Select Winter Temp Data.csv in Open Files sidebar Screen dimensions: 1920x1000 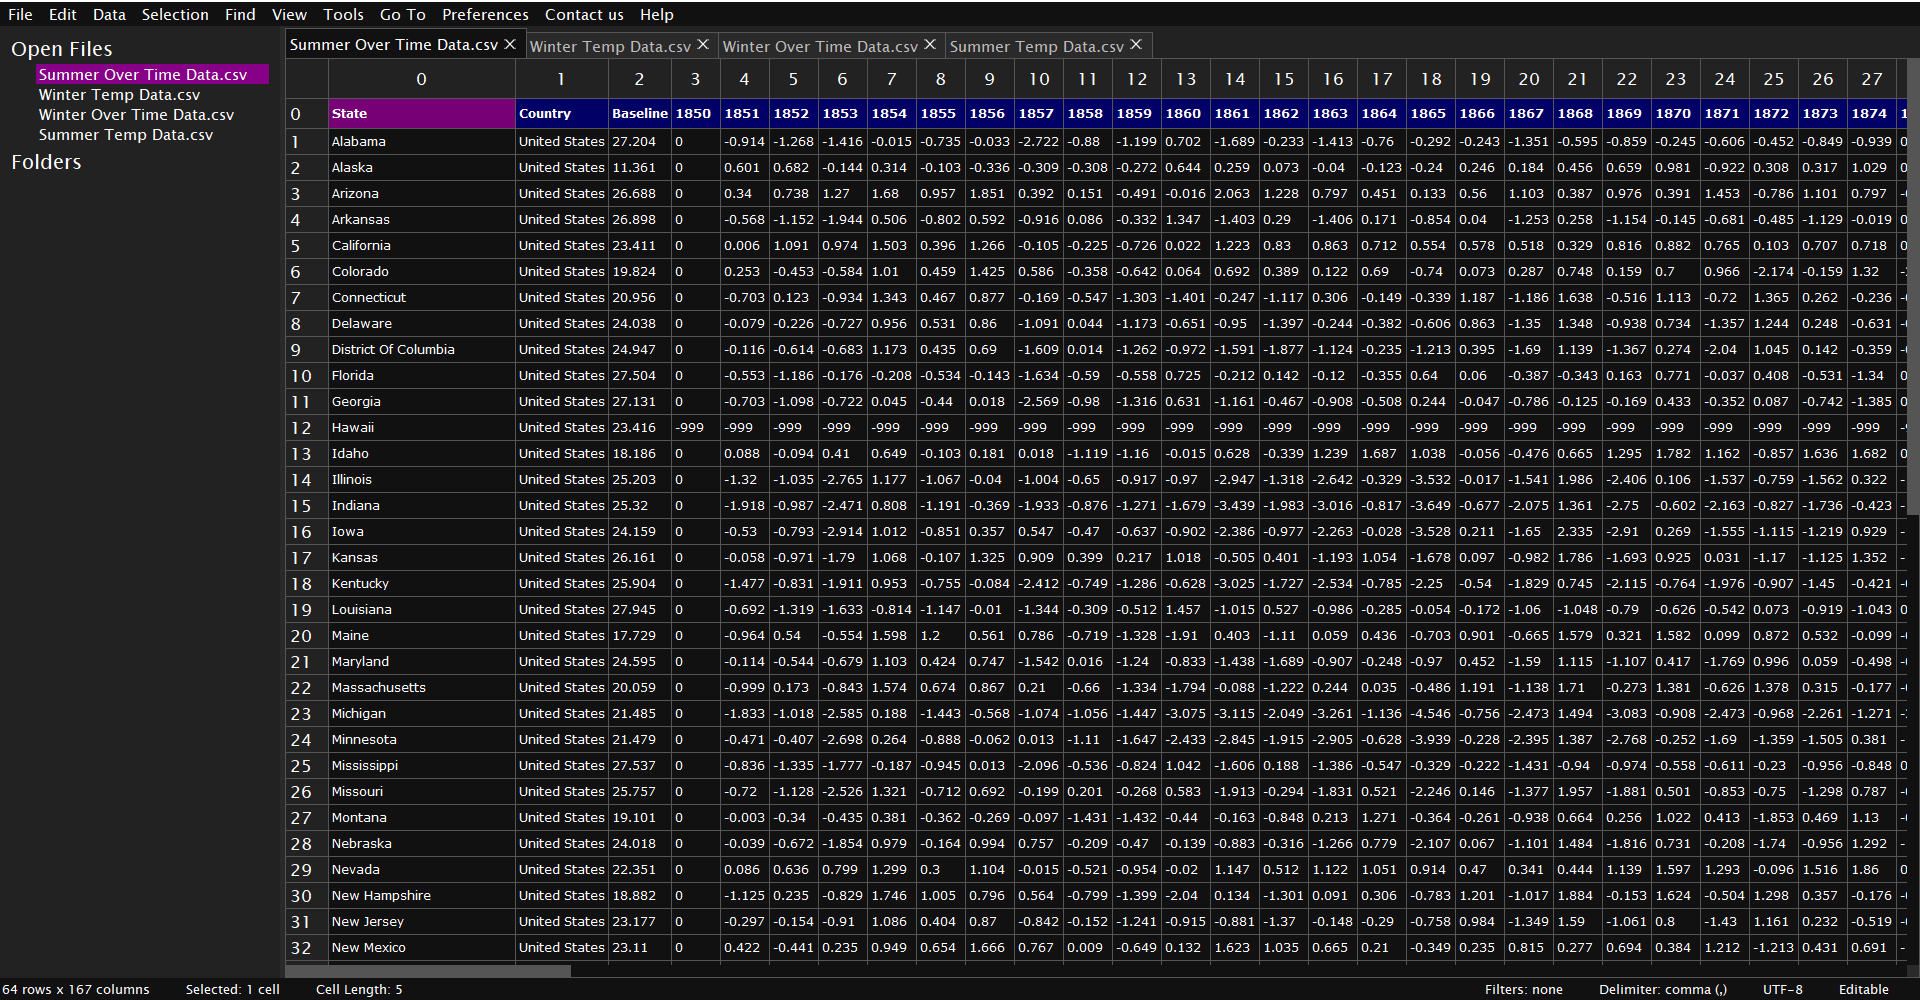[119, 95]
